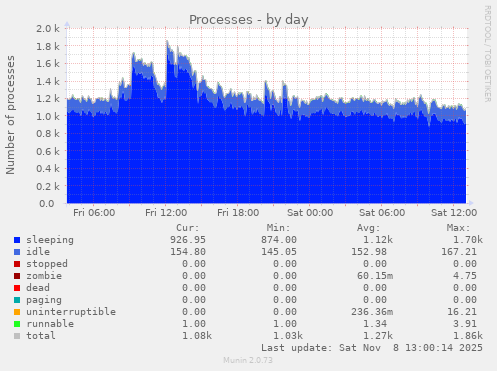This screenshot has width=497, height=371.
Task: Click the 'sleeping' legend label
Action: click(50, 240)
